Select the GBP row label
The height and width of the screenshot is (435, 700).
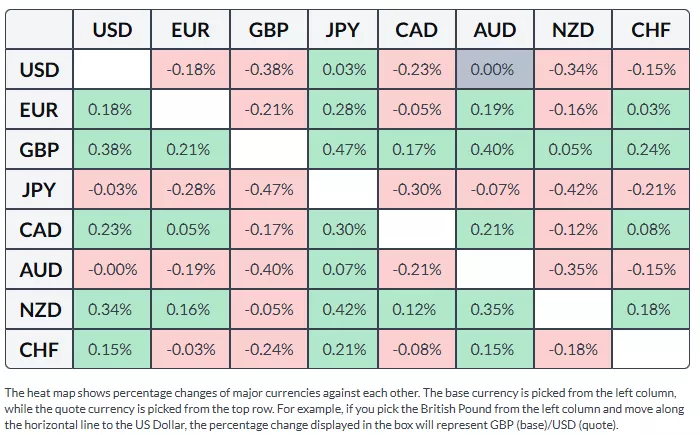point(40,150)
